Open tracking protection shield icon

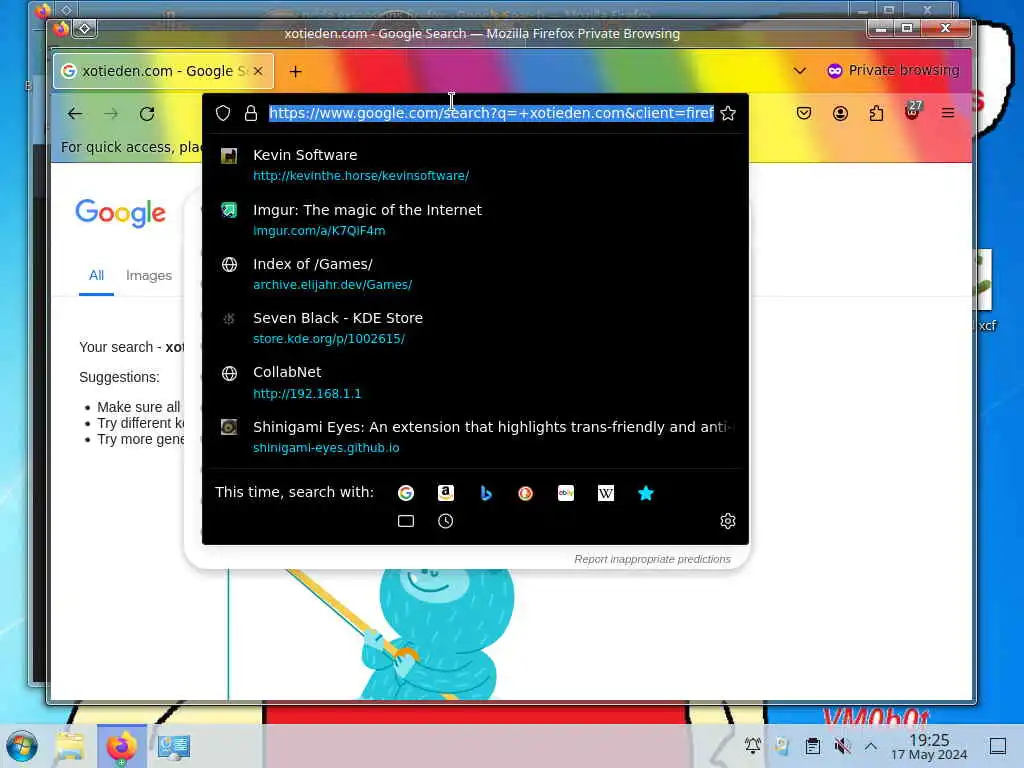point(223,113)
